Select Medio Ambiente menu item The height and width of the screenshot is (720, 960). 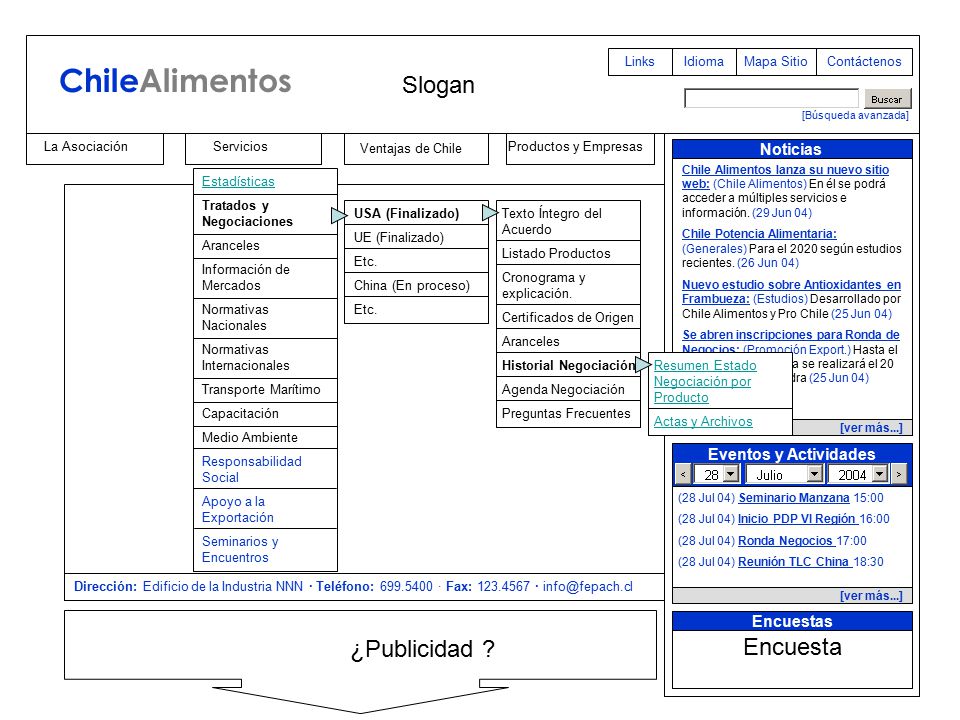coord(265,438)
